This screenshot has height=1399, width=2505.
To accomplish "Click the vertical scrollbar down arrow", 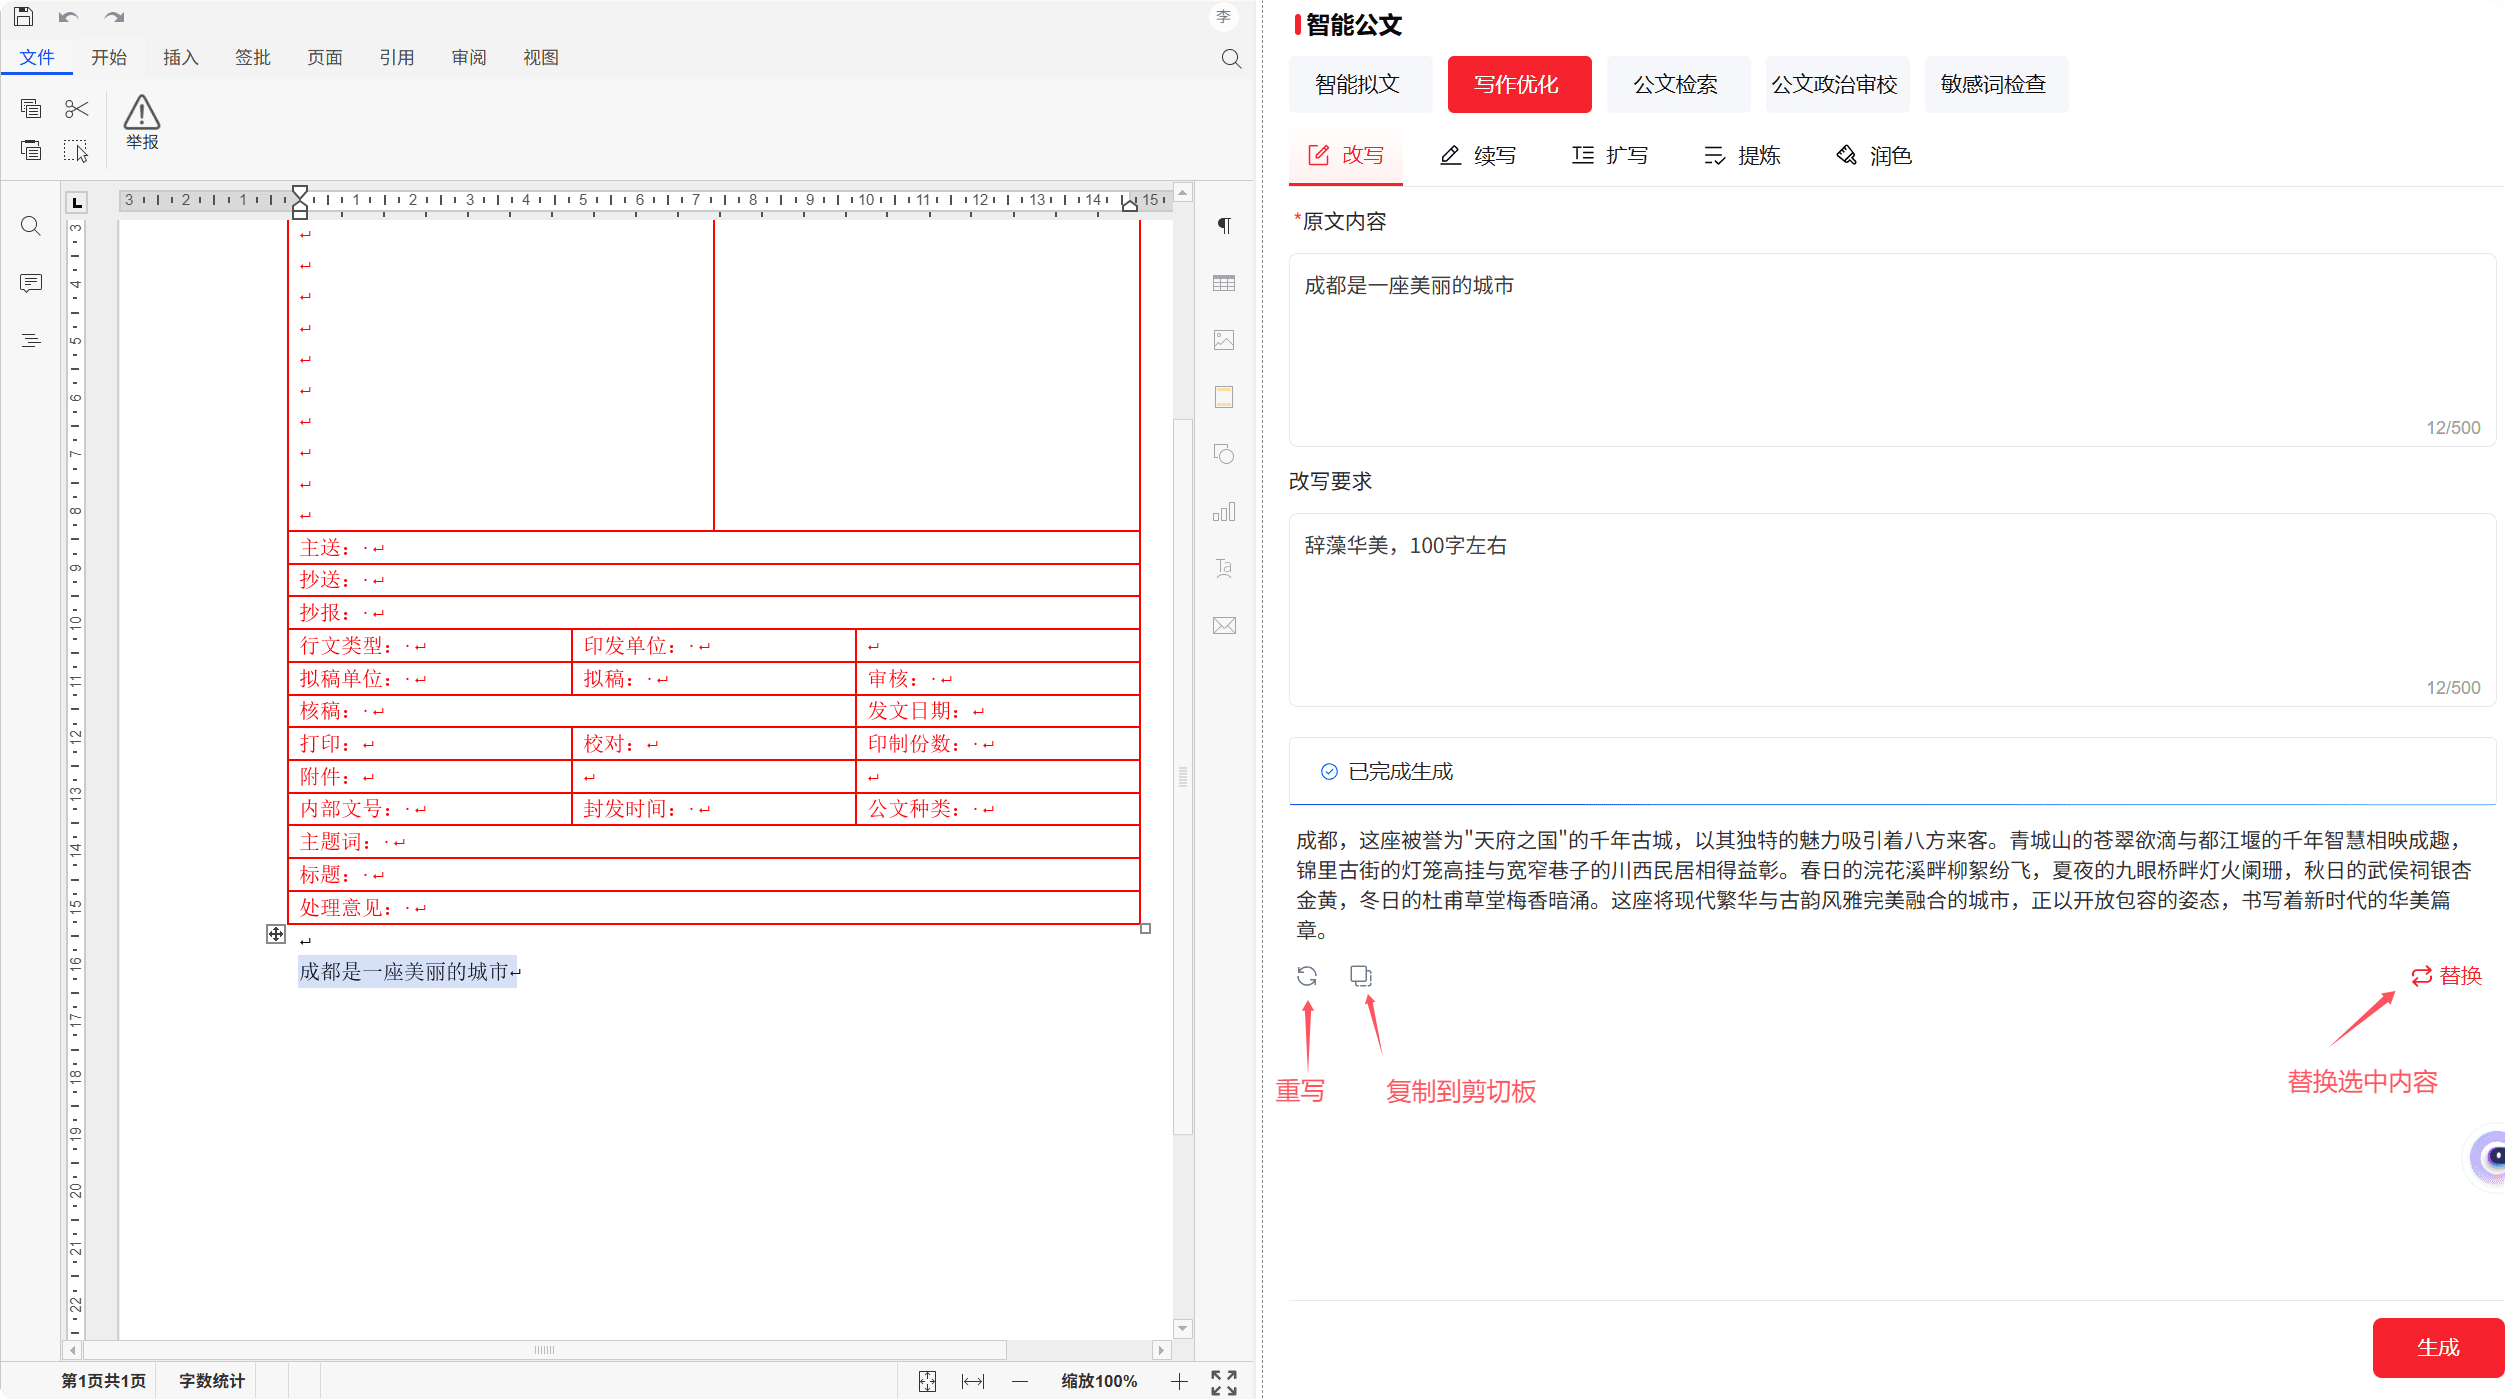I will click(x=1183, y=1329).
